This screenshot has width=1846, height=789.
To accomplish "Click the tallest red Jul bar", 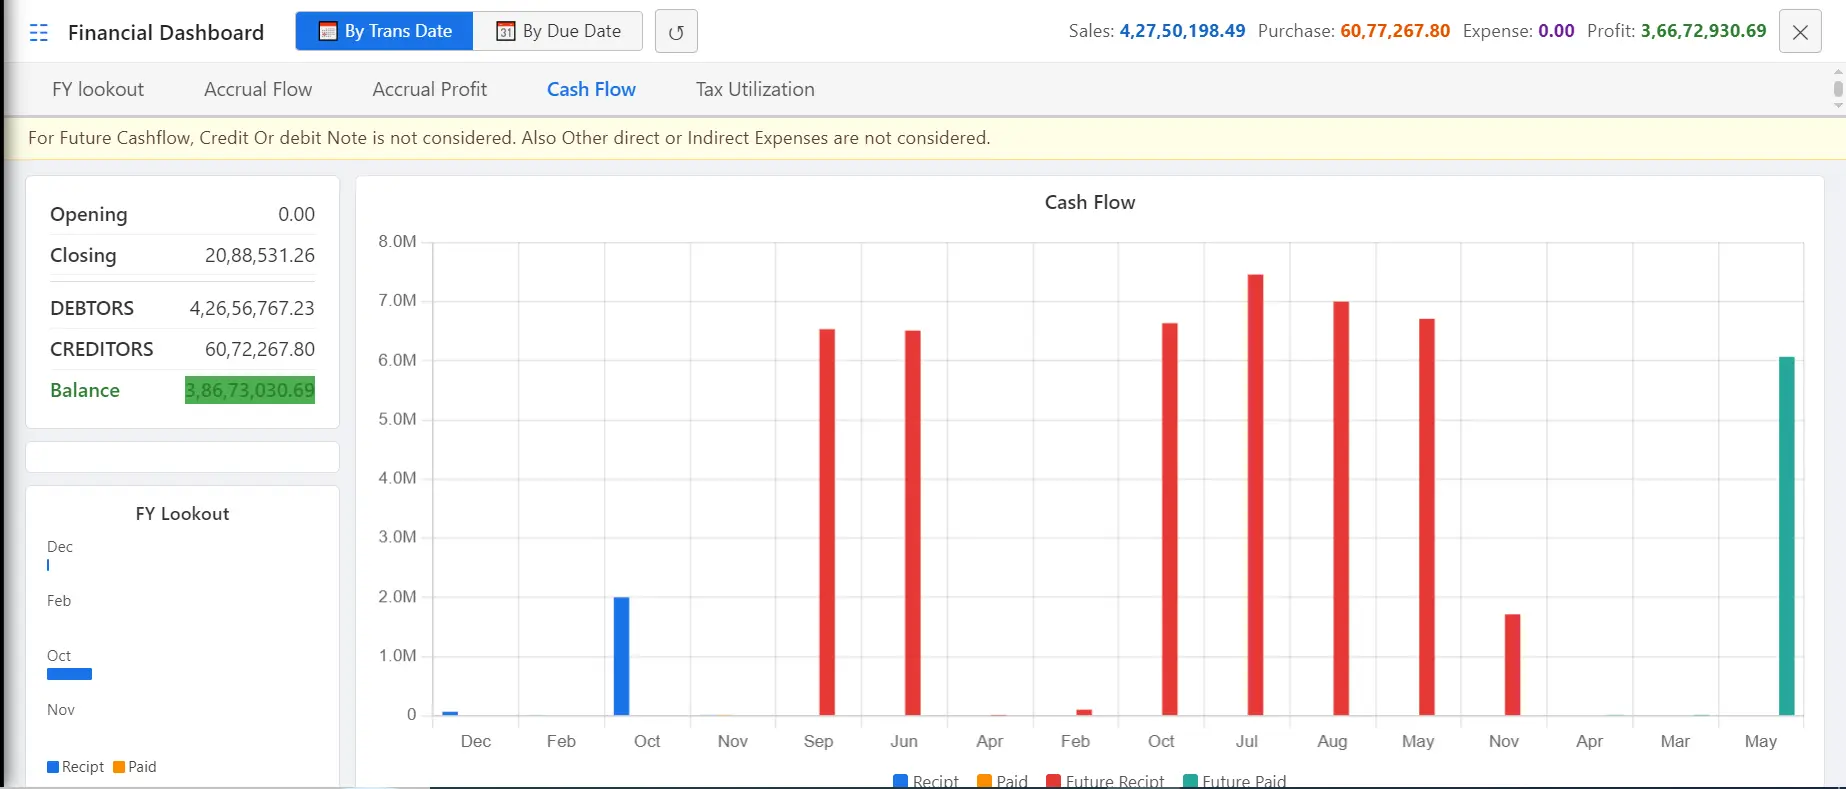I will pos(1256,494).
